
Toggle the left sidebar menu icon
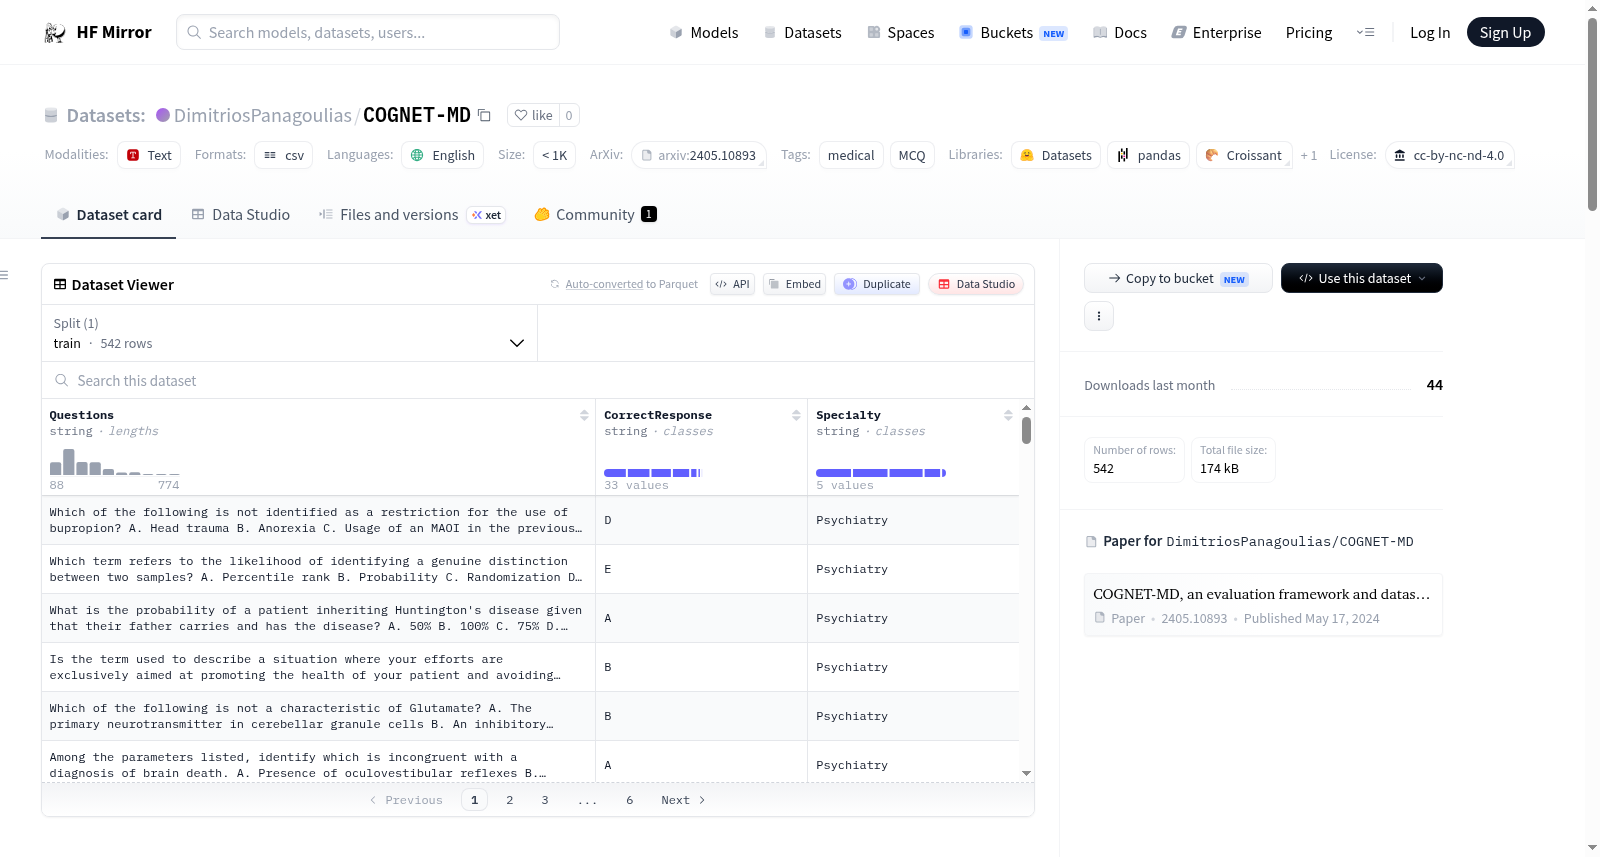click(x=4, y=275)
